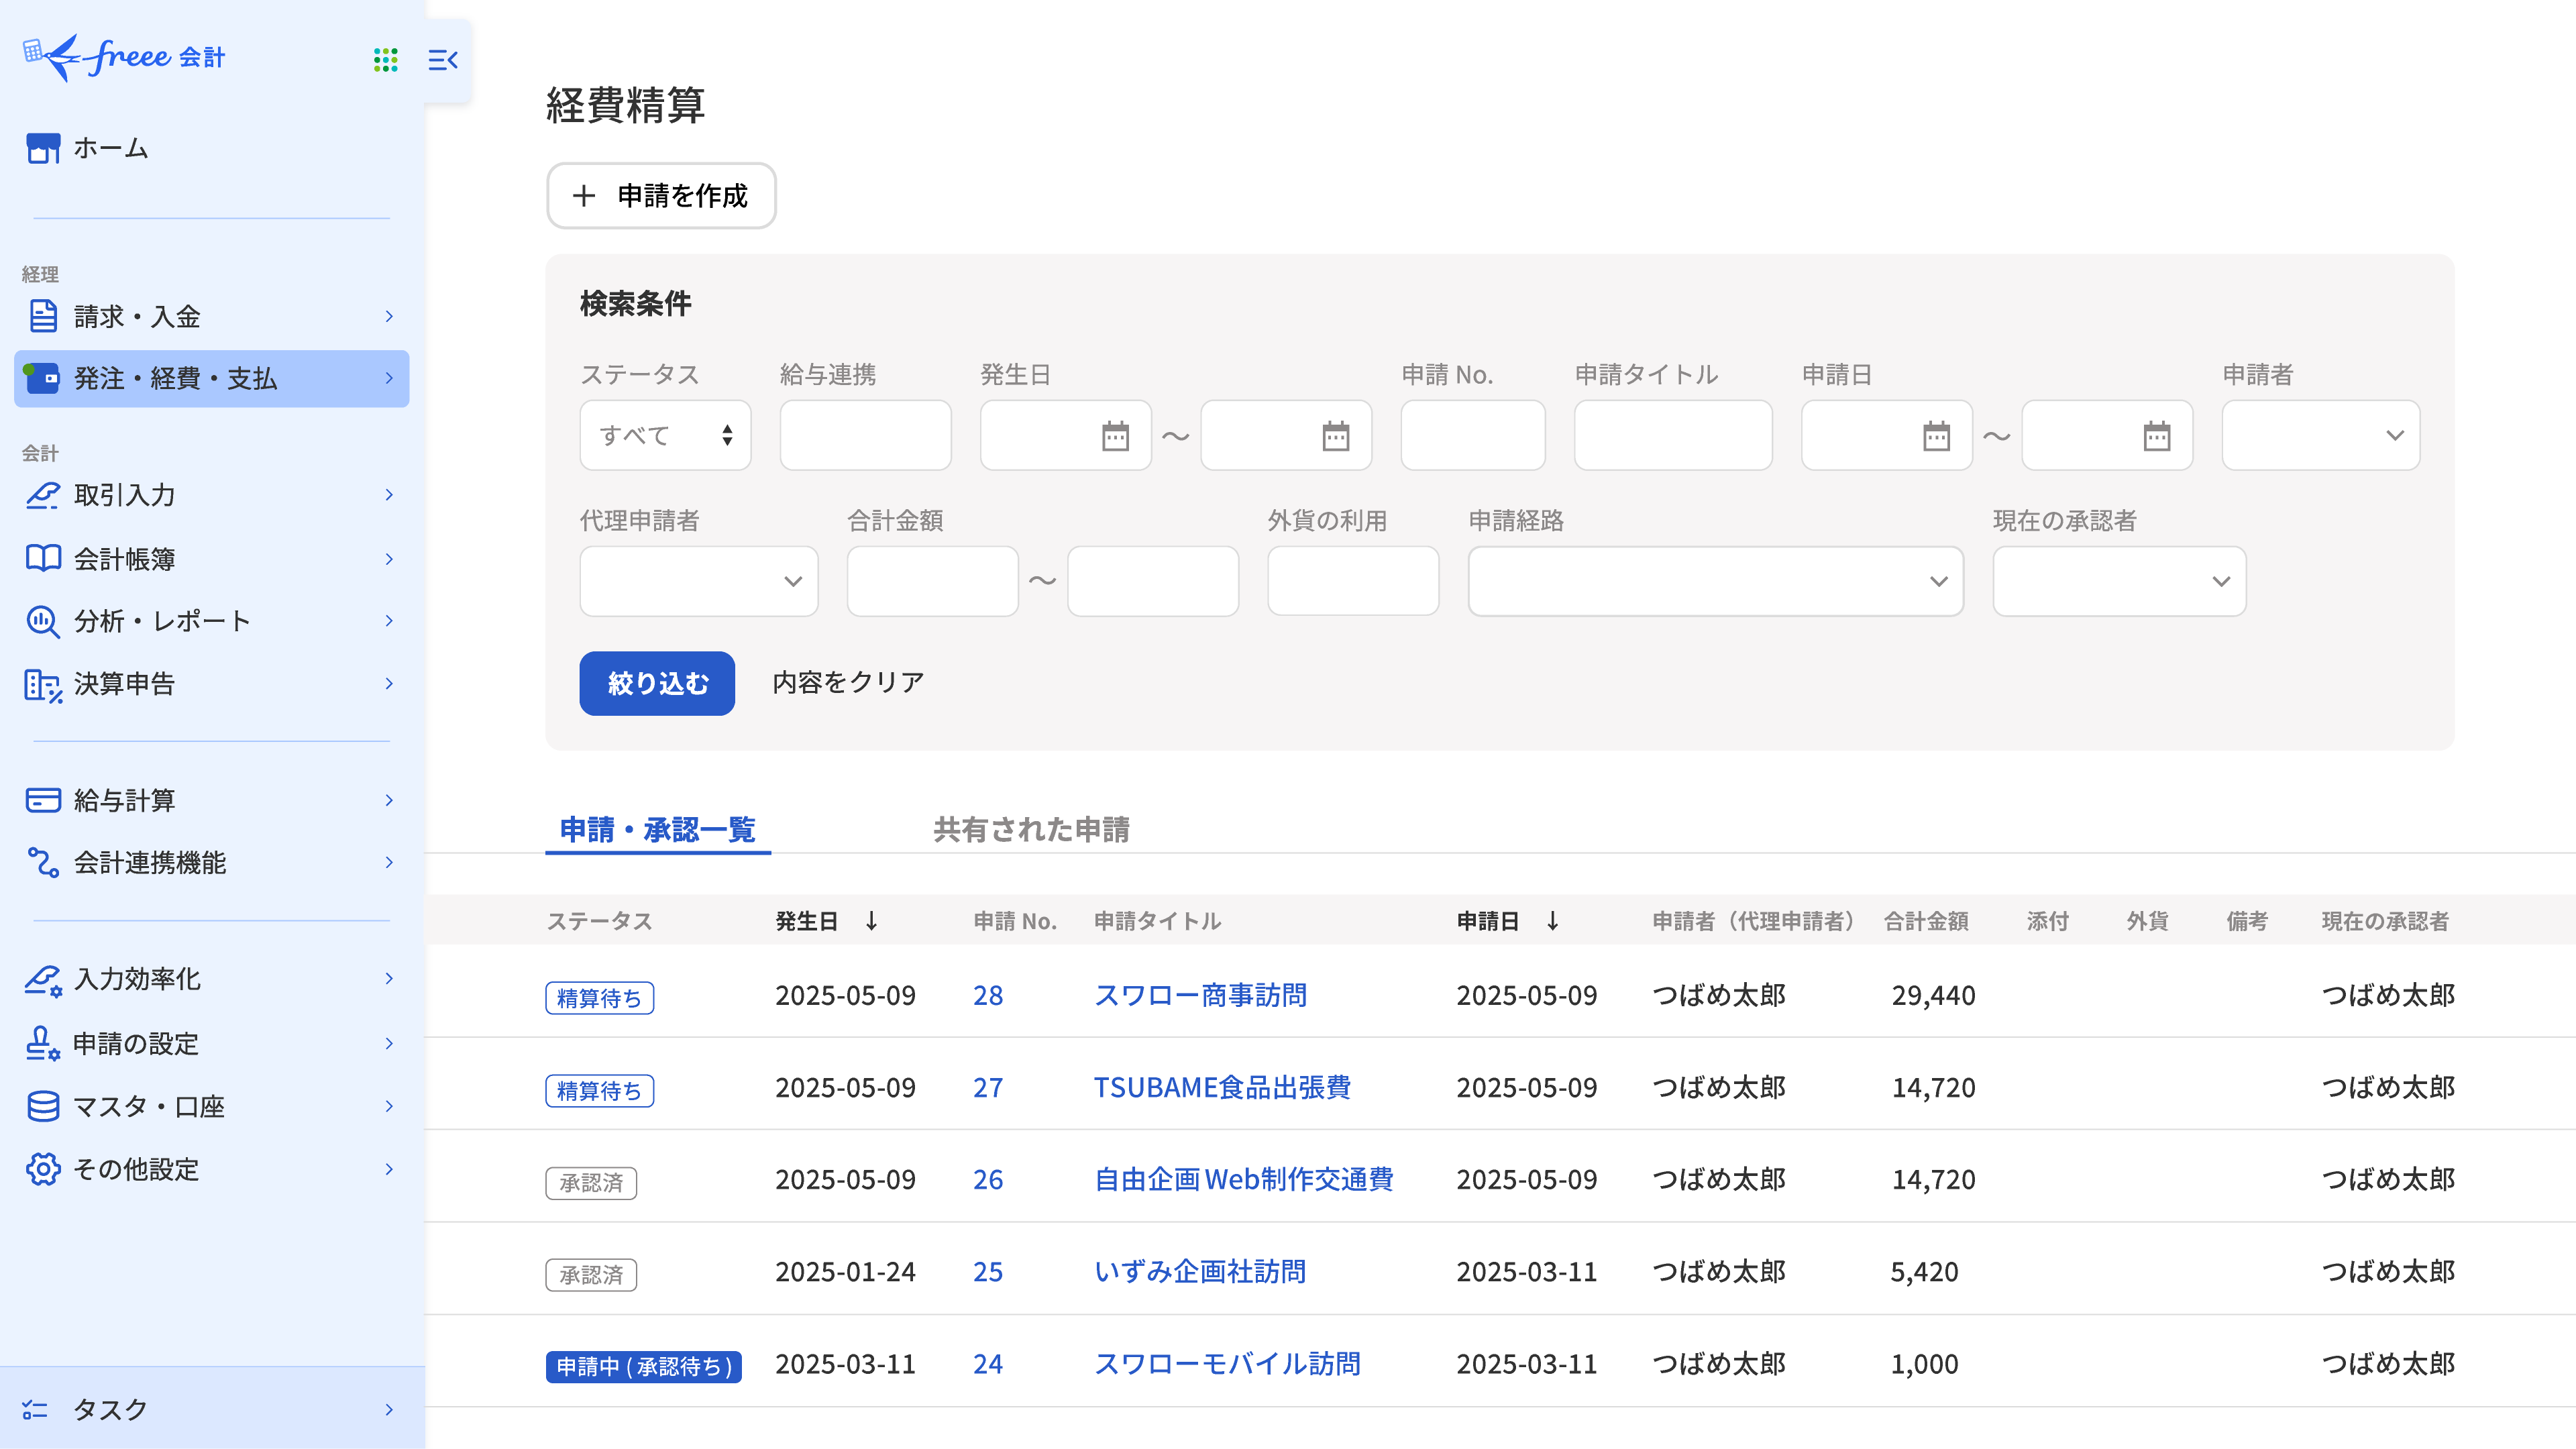The height and width of the screenshot is (1449, 2576).
Task: Select the 申請・承認一覧 tab
Action: [657, 829]
